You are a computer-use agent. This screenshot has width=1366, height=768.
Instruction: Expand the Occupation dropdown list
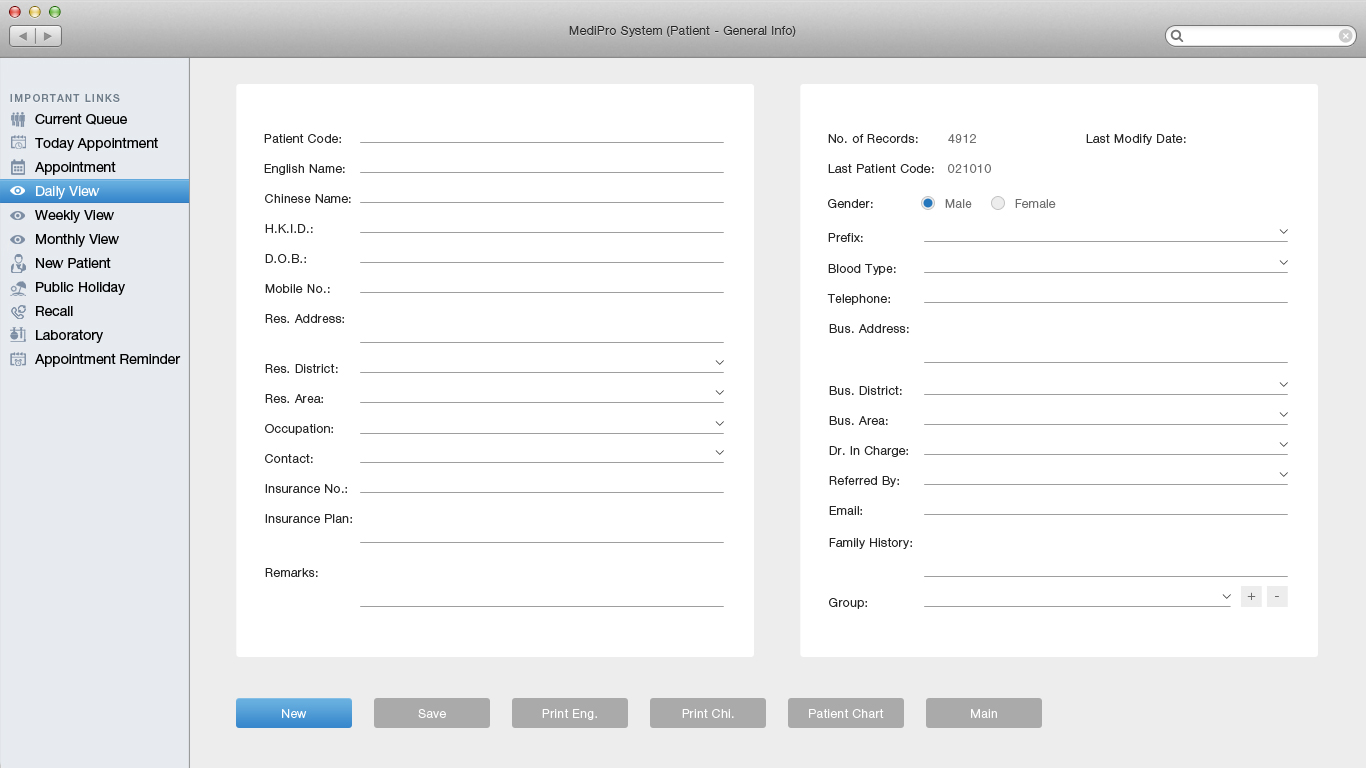(x=719, y=423)
